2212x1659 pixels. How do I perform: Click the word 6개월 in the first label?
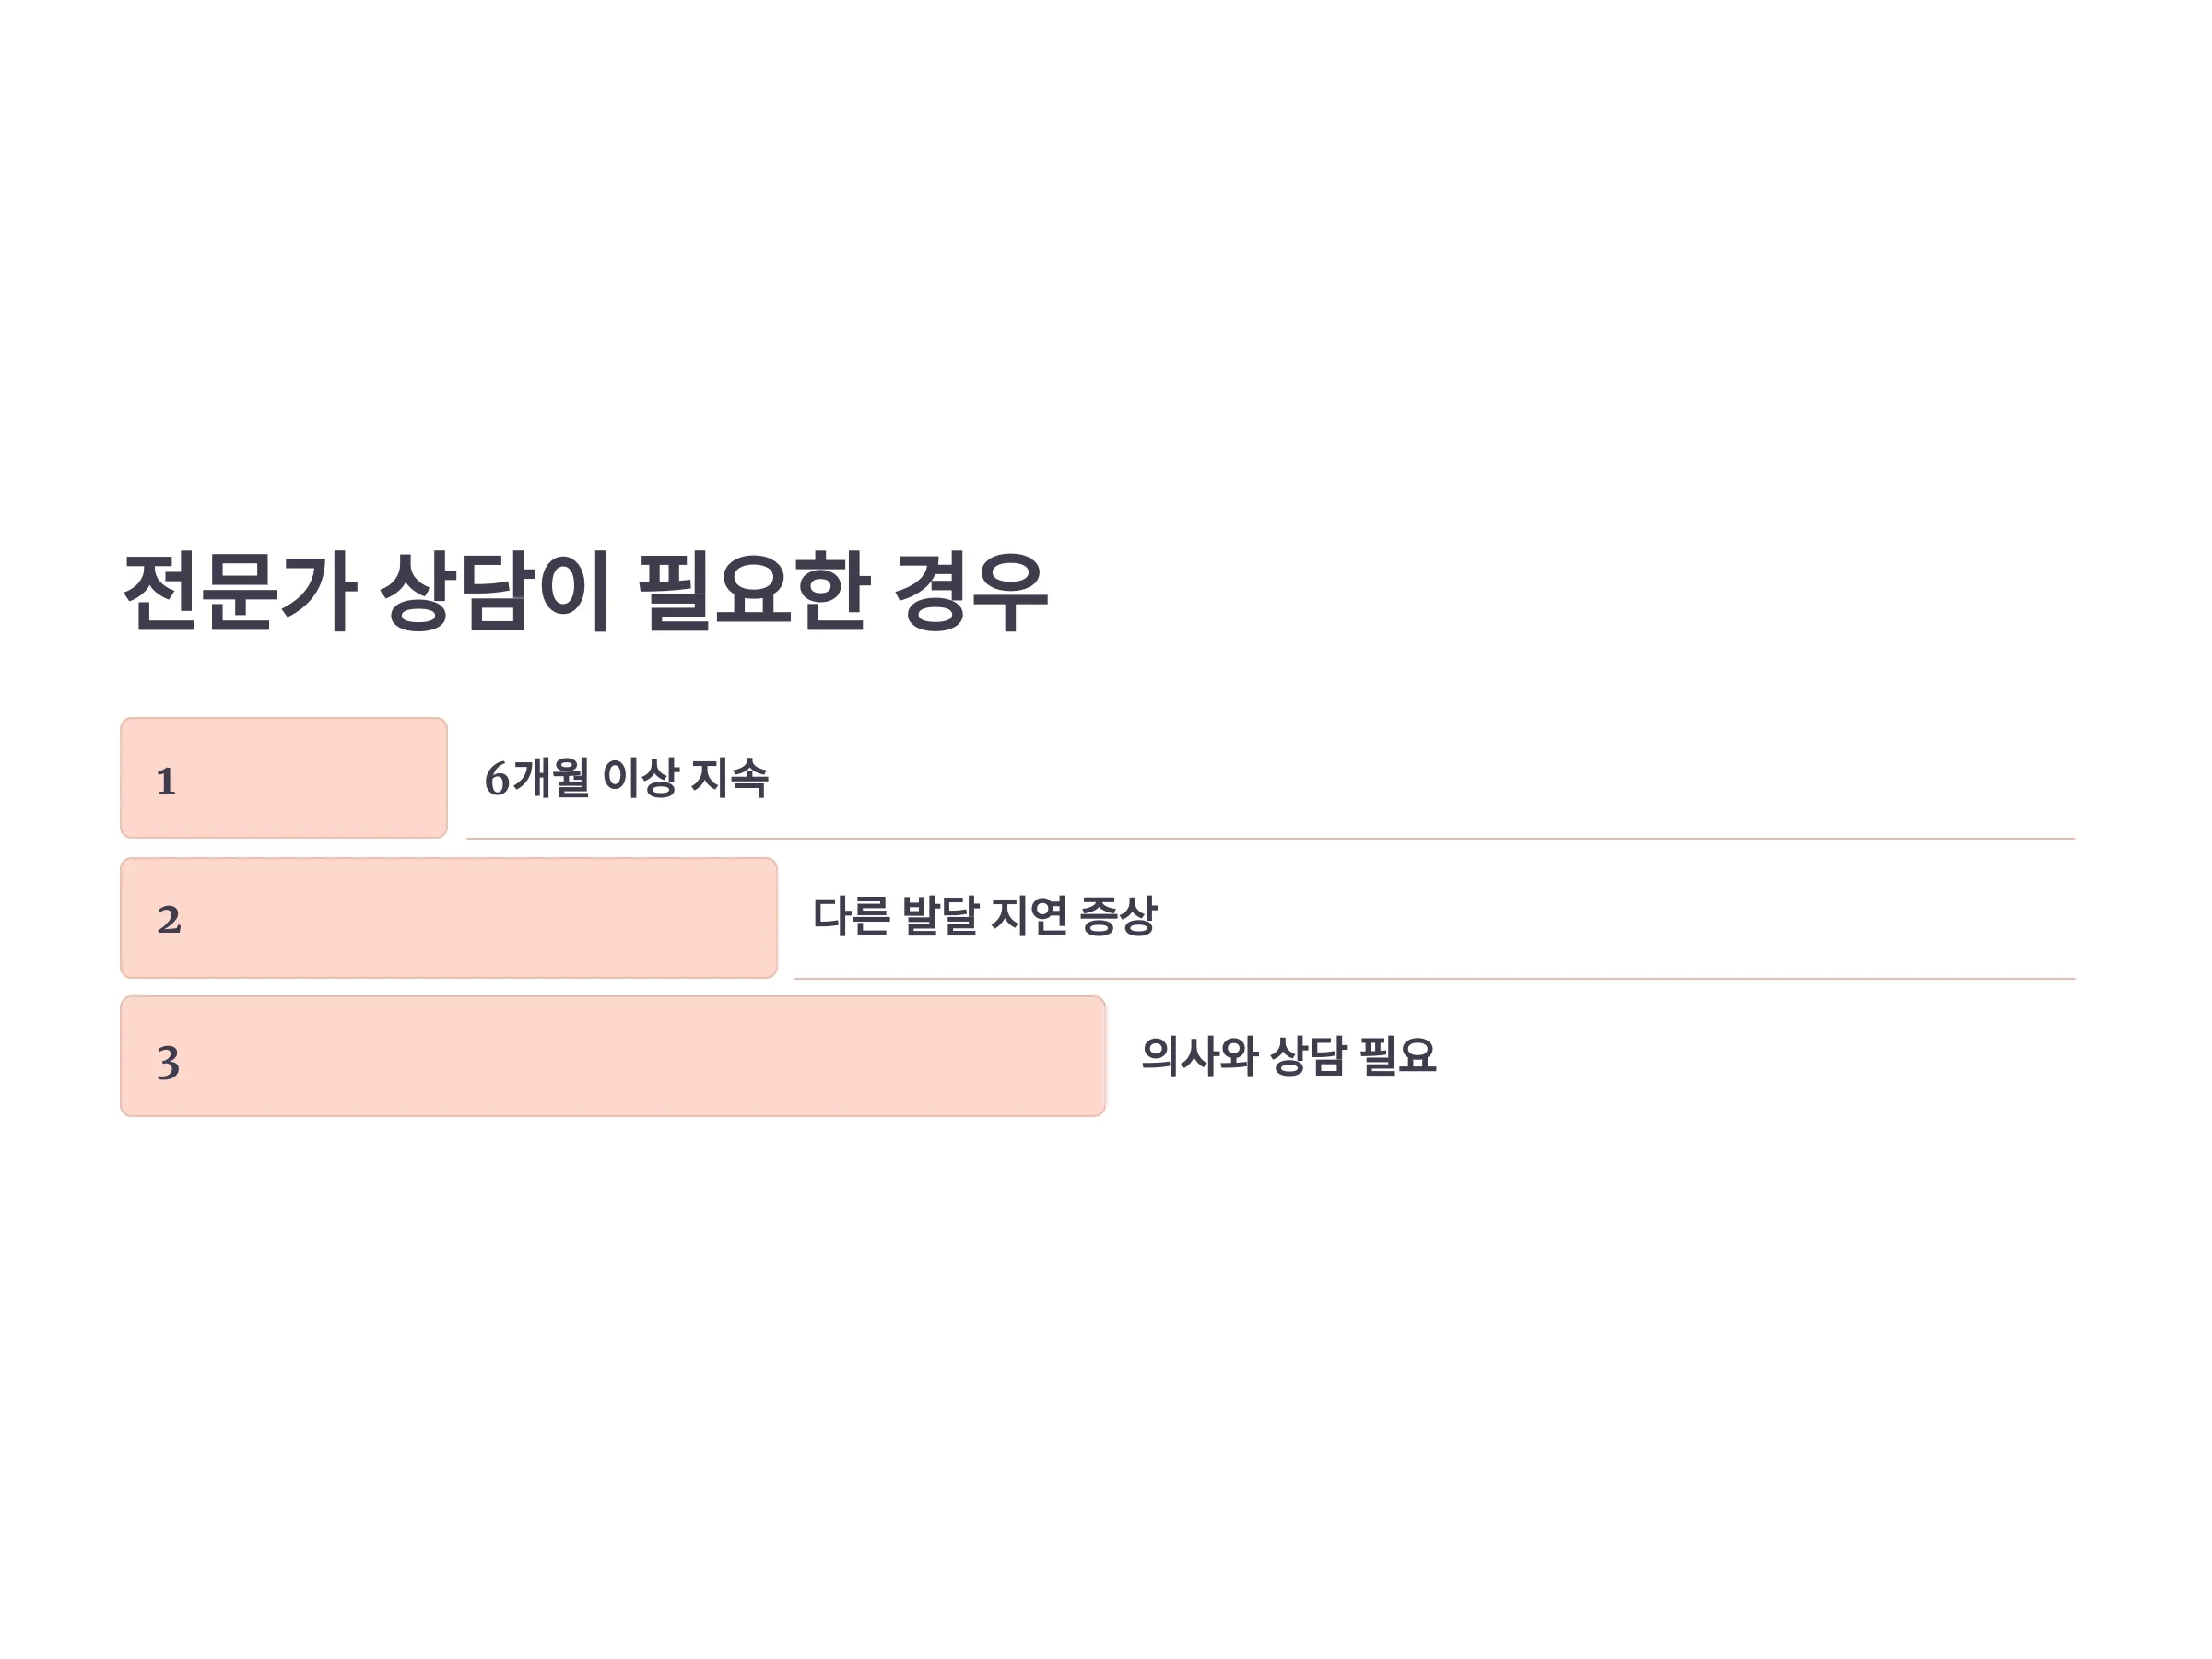coord(537,778)
